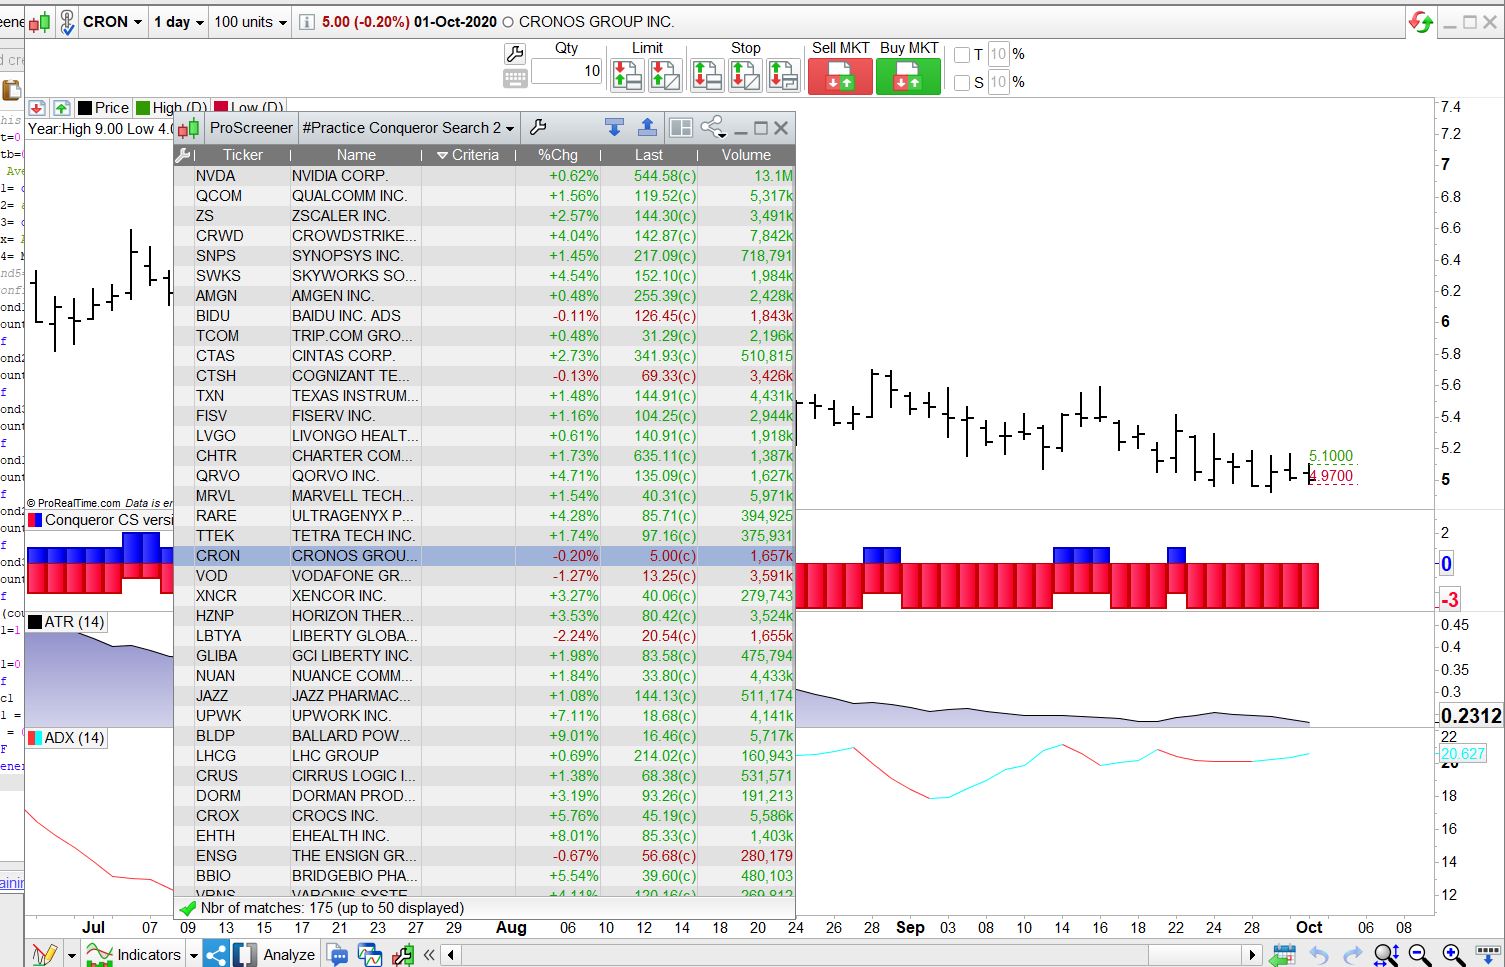
Task: Place buy limit order icon
Action: pos(627,76)
